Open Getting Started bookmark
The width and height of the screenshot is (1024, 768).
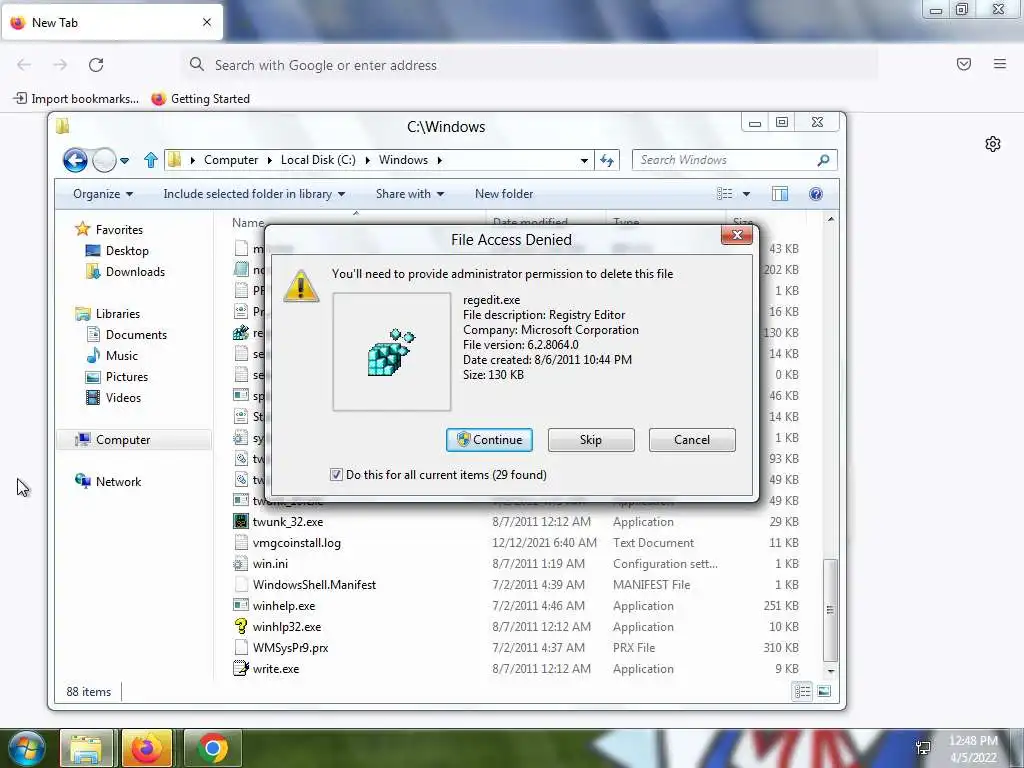click(200, 99)
